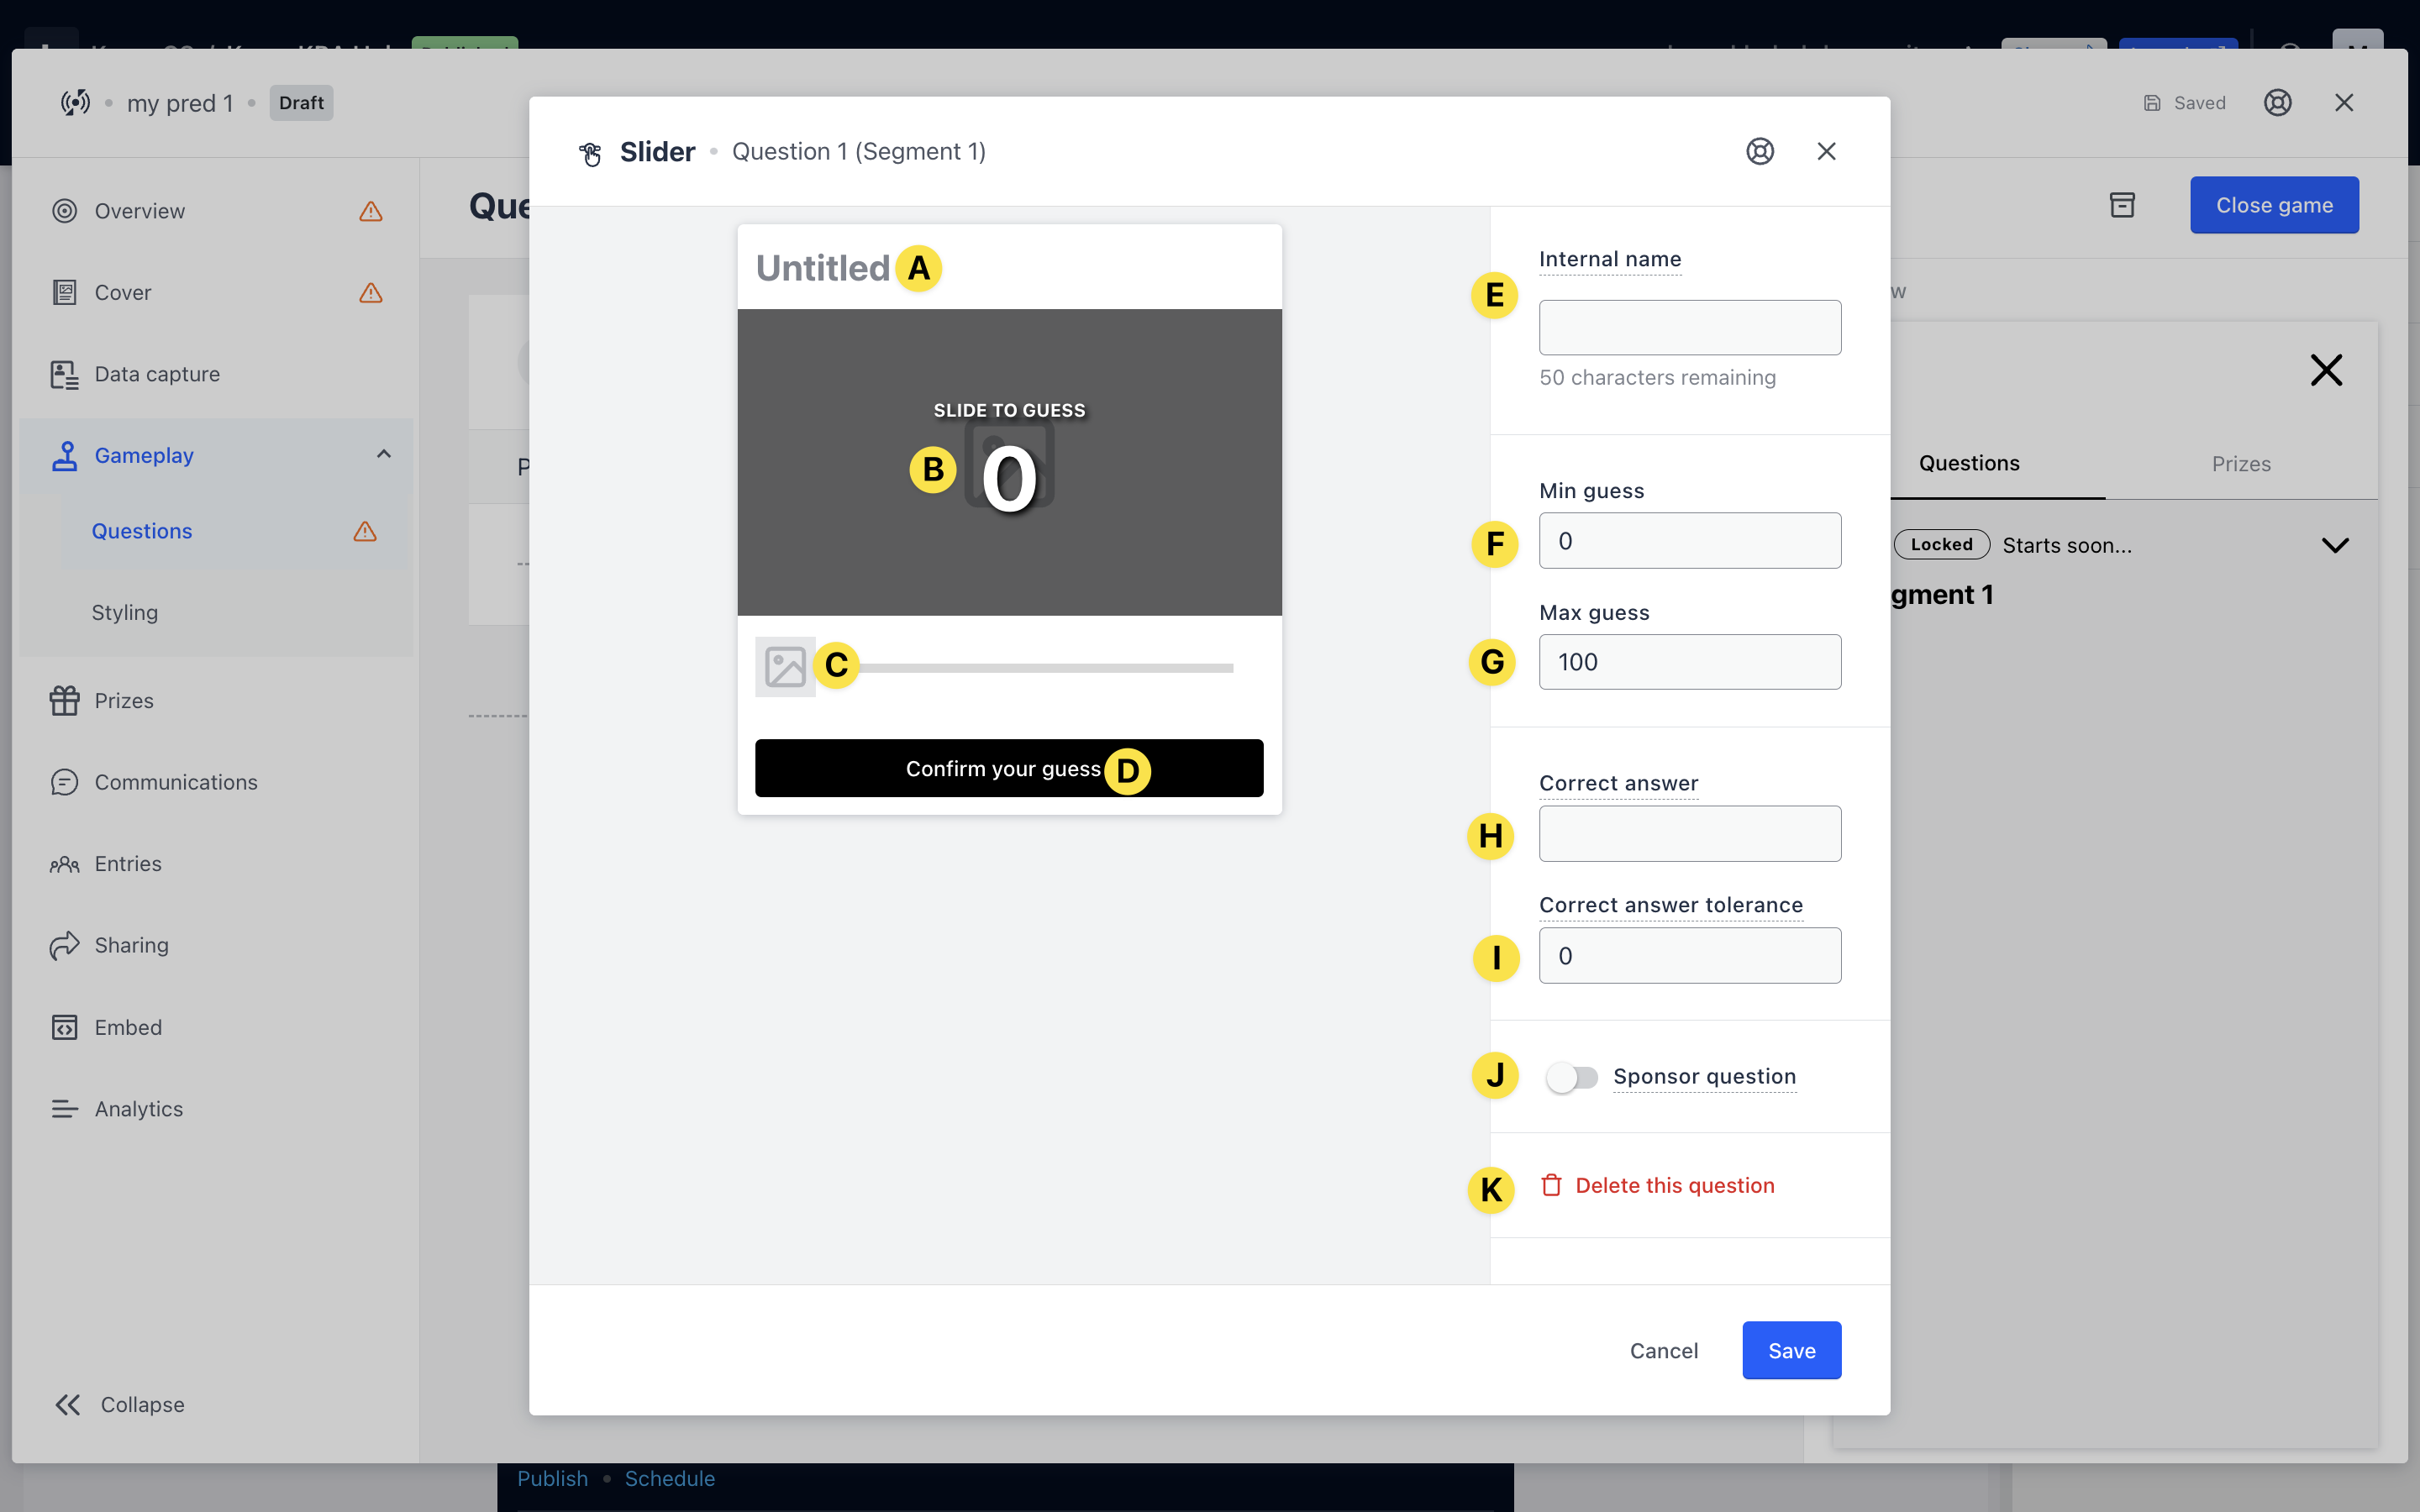Click the Embed code icon in sidebar

pos(65,1027)
